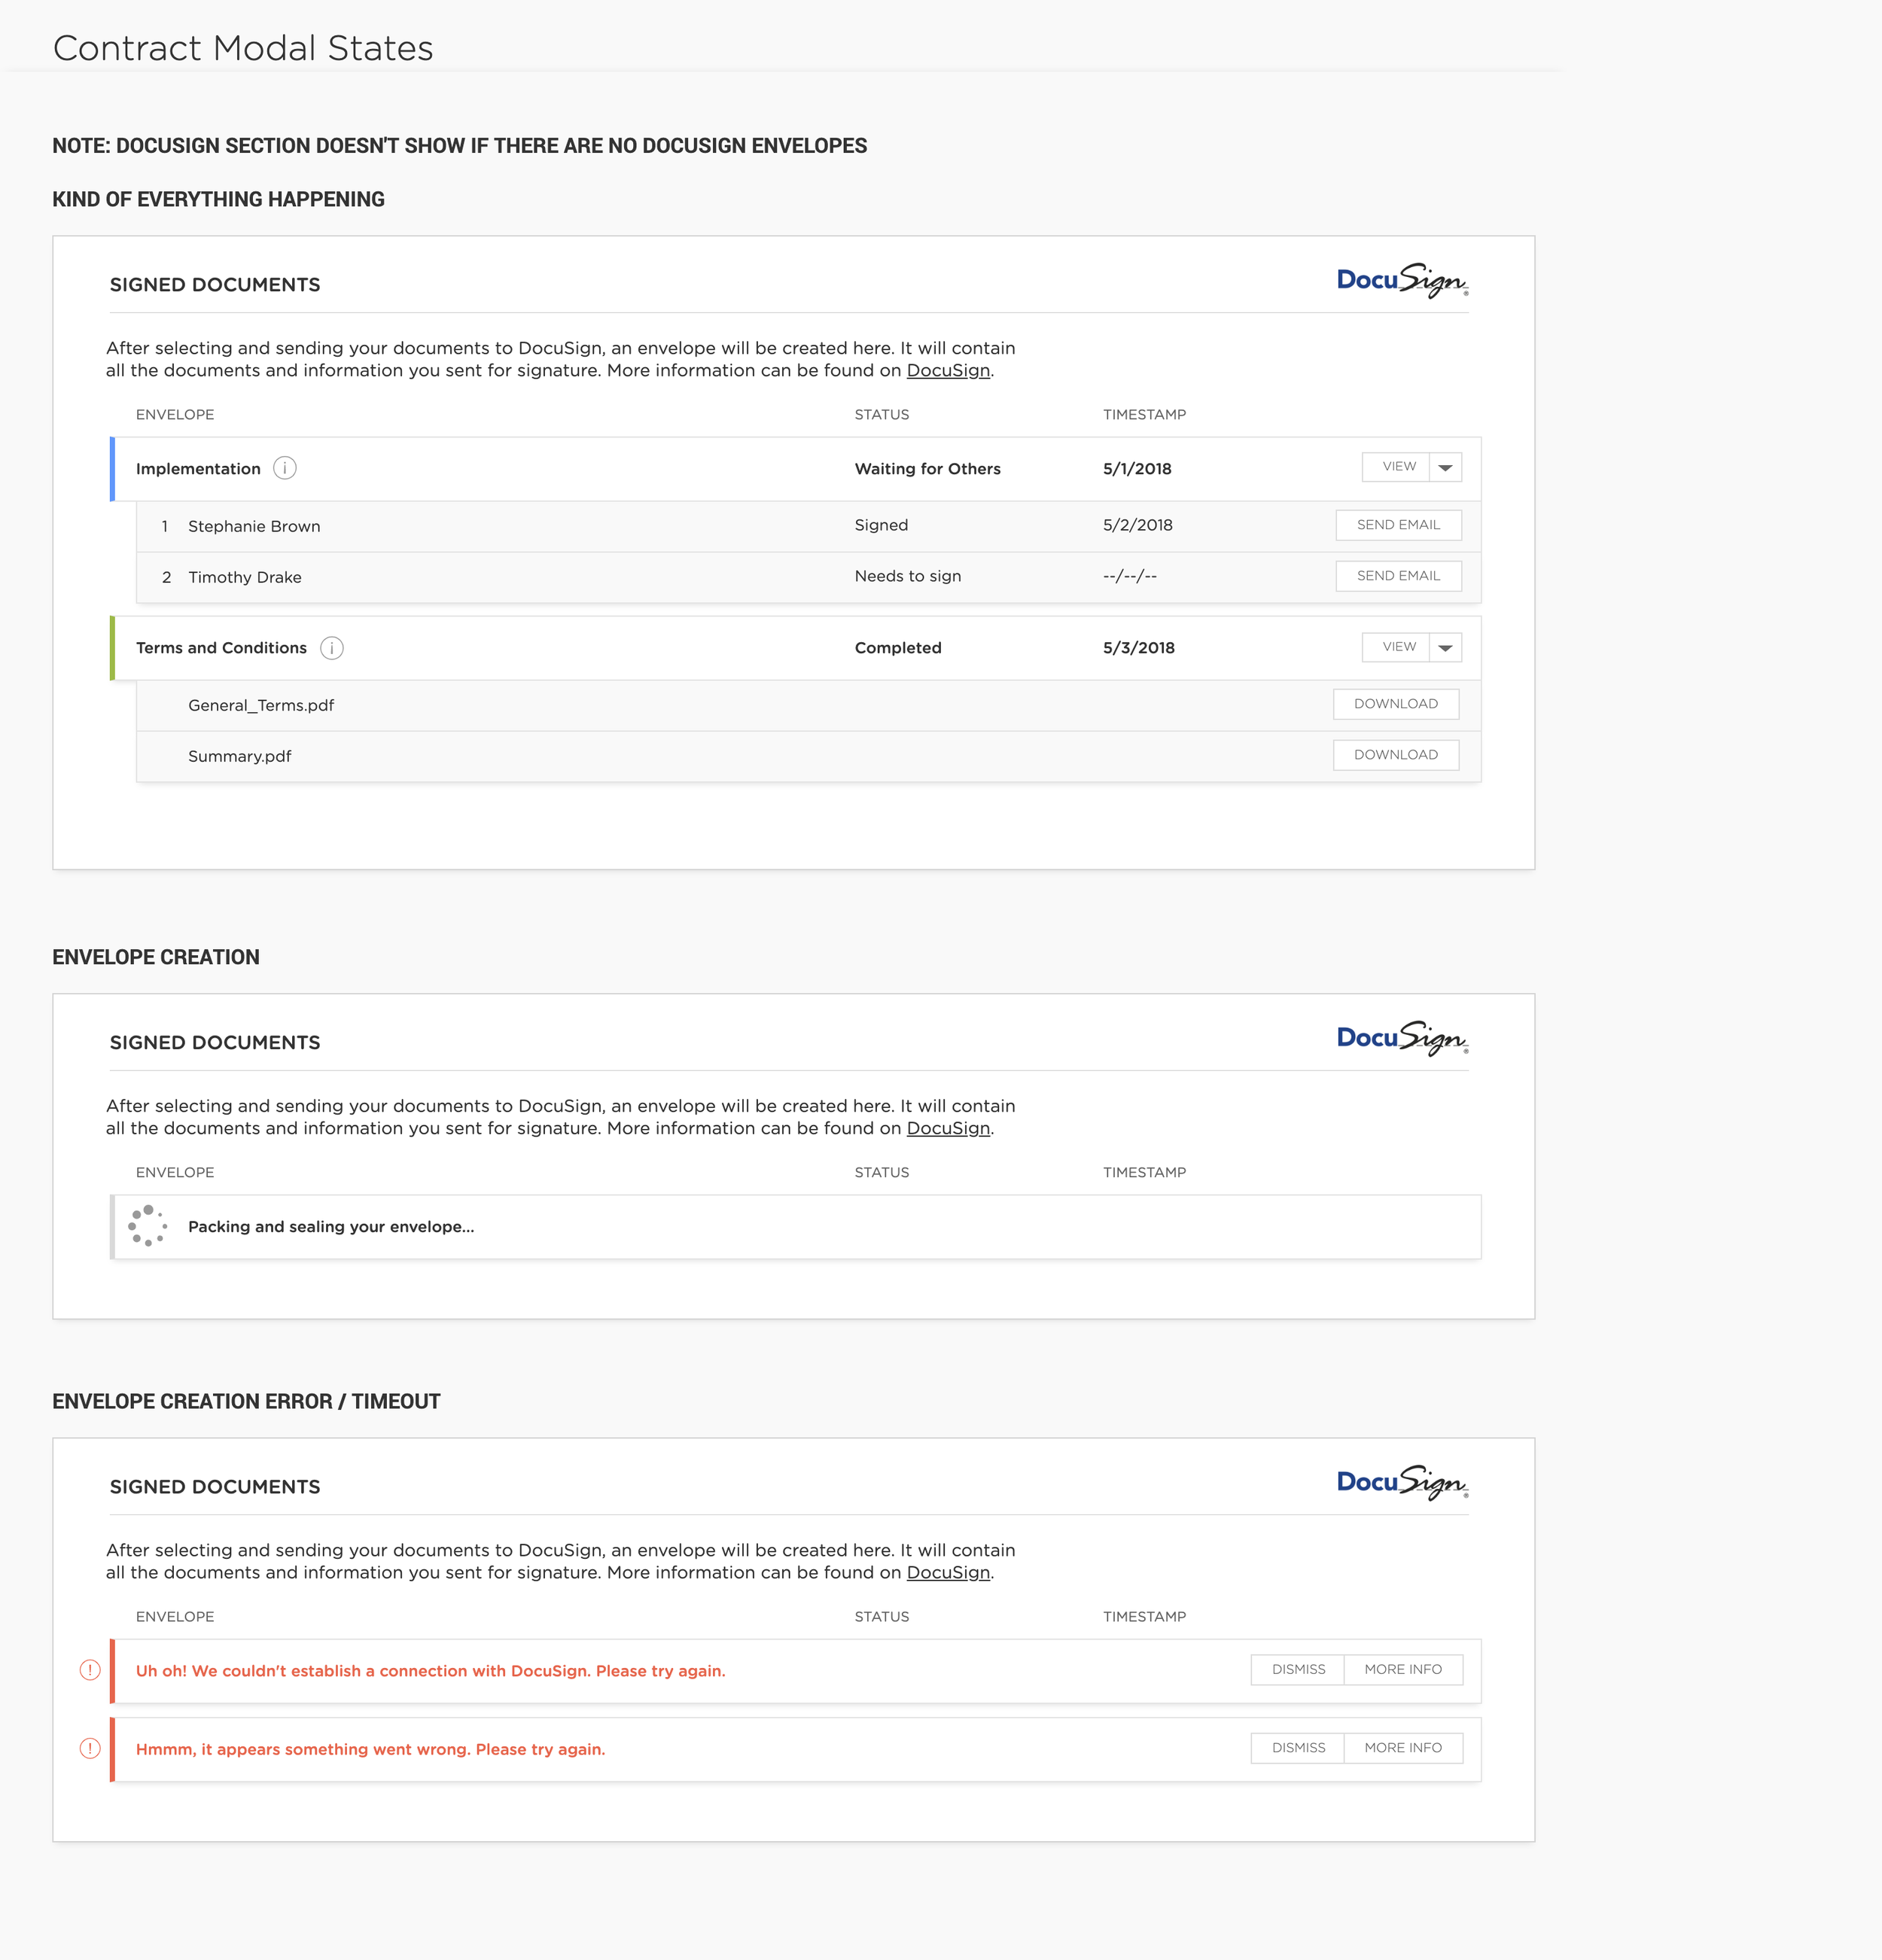1882x1960 pixels.
Task: Dismiss the DocuSign connection error
Action: click(x=1298, y=1670)
